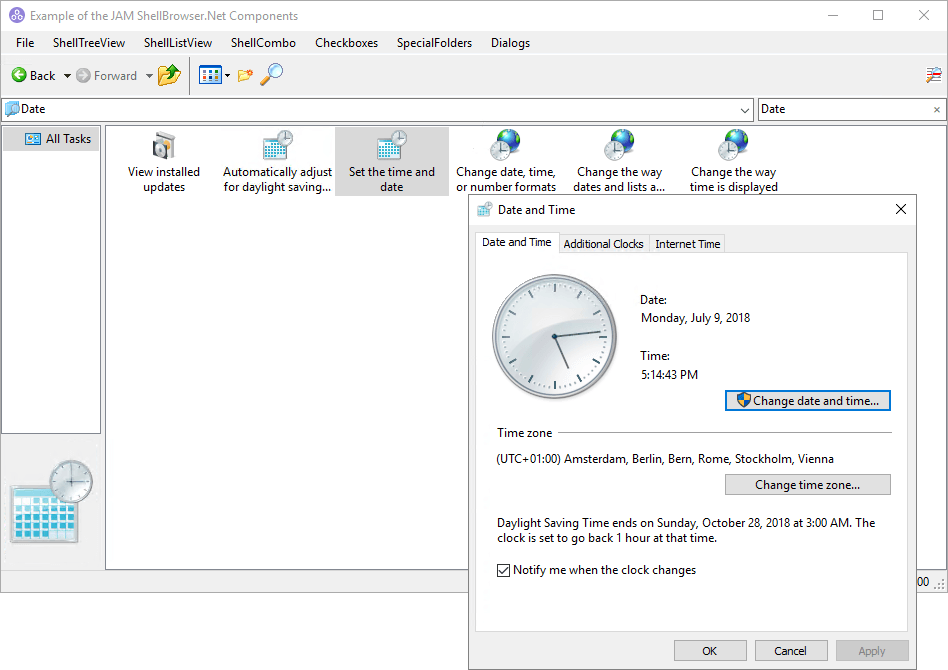
Task: Click the magnifying glass search icon
Action: [272, 75]
